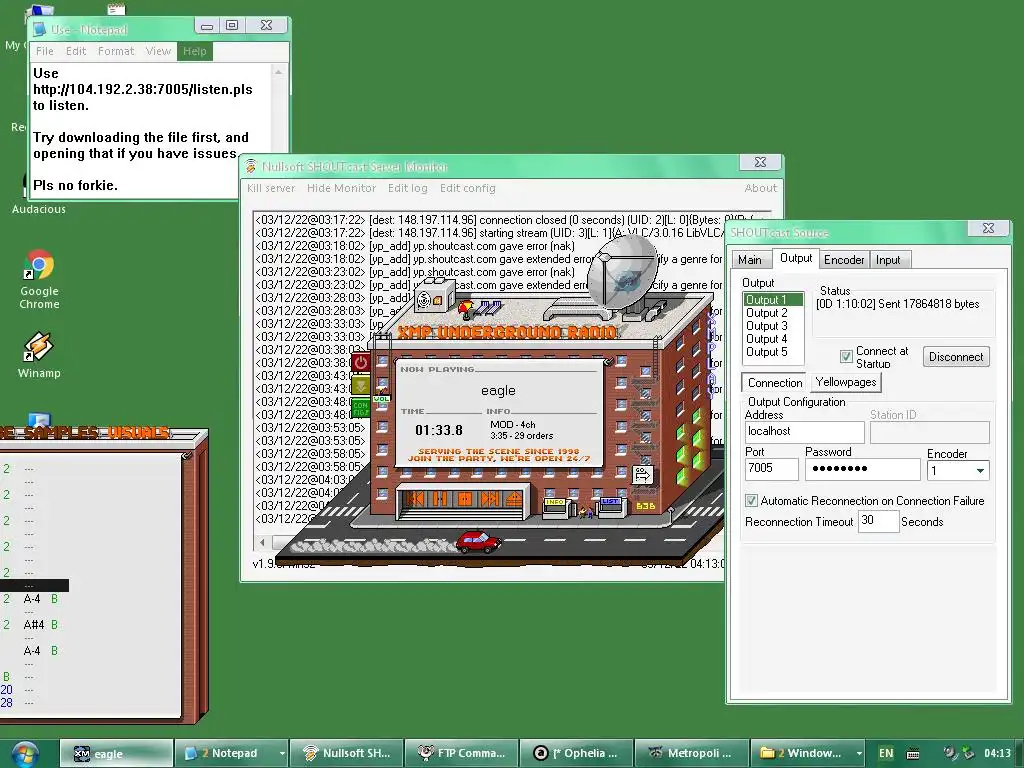Click the satellite dish on the XMPlay roof
This screenshot has height=768, width=1024.
pyautogui.click(x=622, y=272)
